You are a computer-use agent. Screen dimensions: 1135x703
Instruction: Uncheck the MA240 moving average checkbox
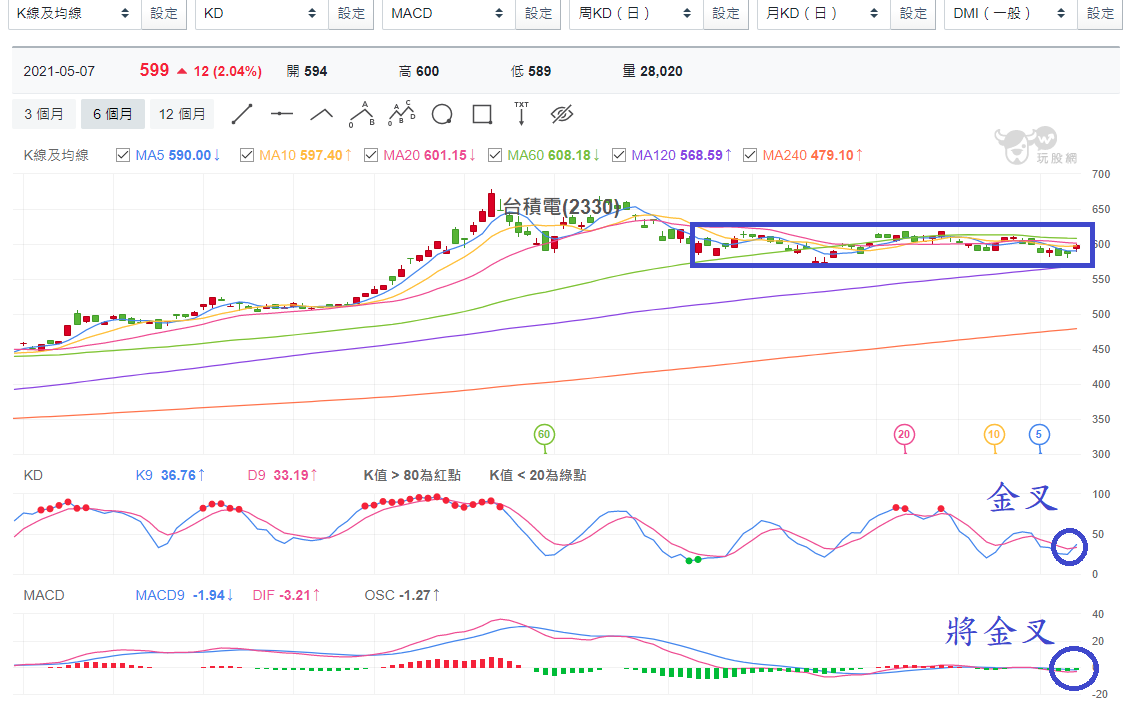pyautogui.click(x=750, y=155)
